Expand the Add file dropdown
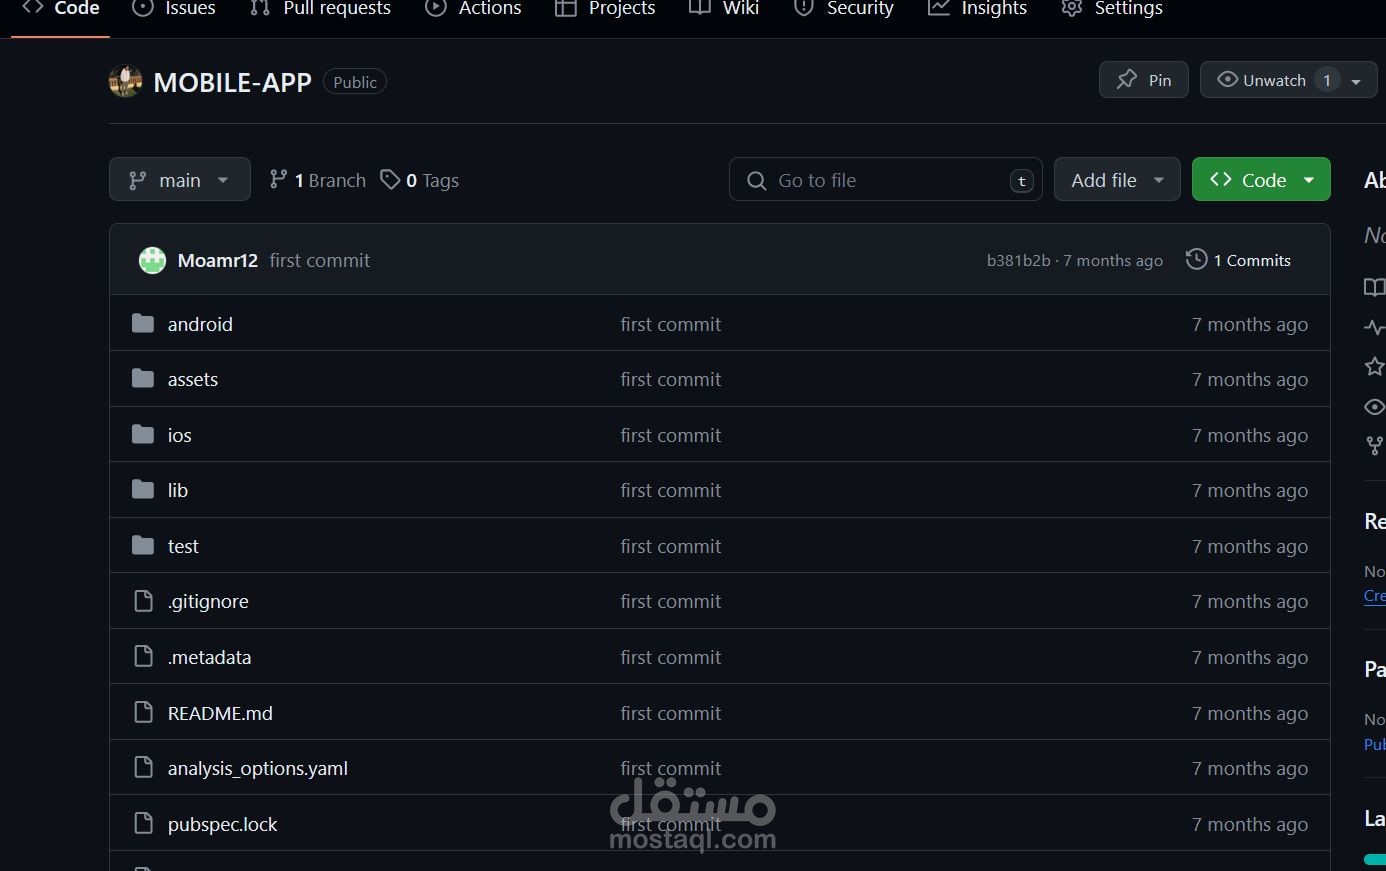Viewport: 1386px width, 871px height. (x=1117, y=179)
